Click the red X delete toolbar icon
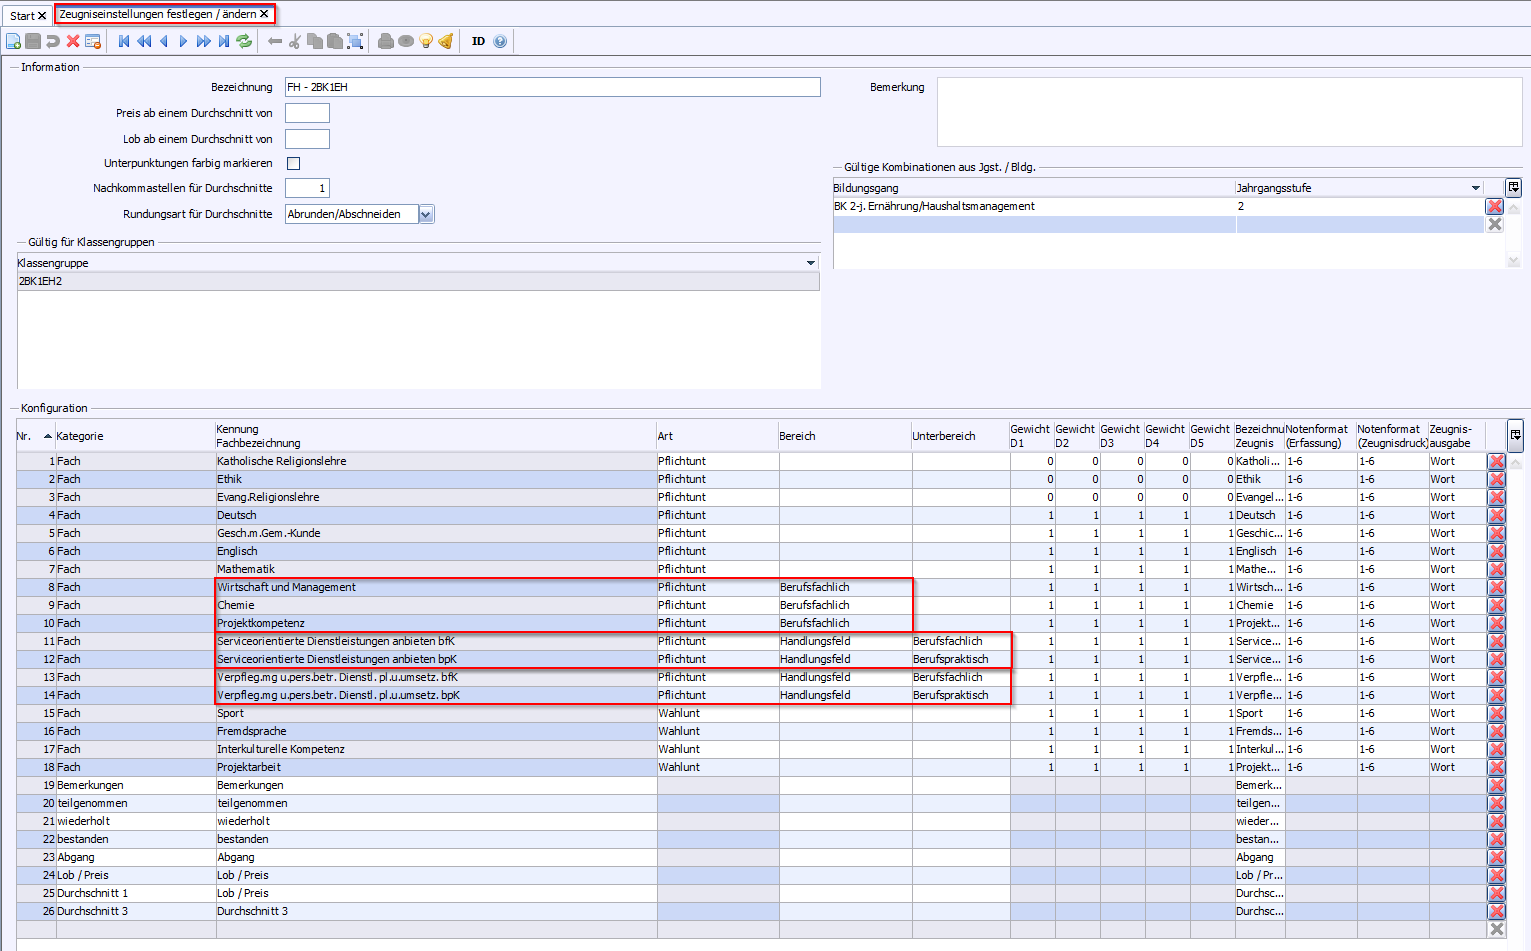The height and width of the screenshot is (951, 1531). pyautogui.click(x=73, y=41)
